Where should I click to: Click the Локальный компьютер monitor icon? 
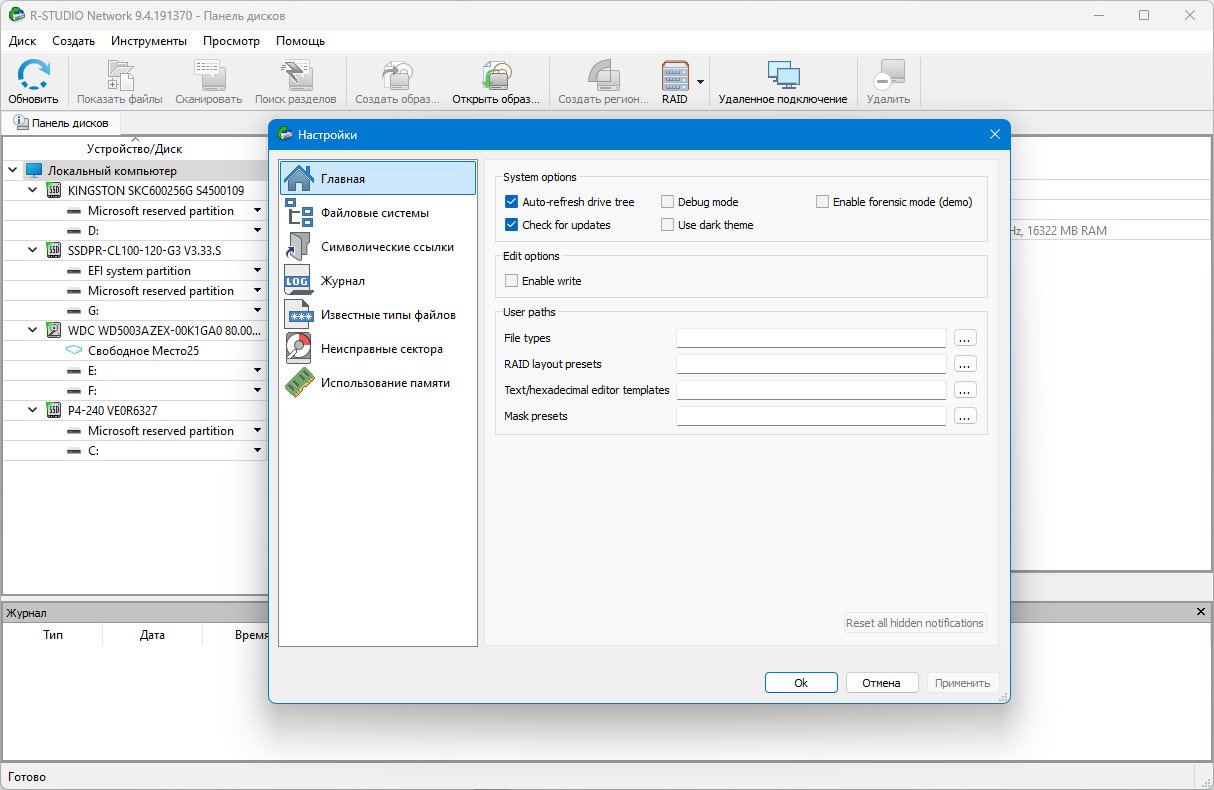tap(34, 170)
